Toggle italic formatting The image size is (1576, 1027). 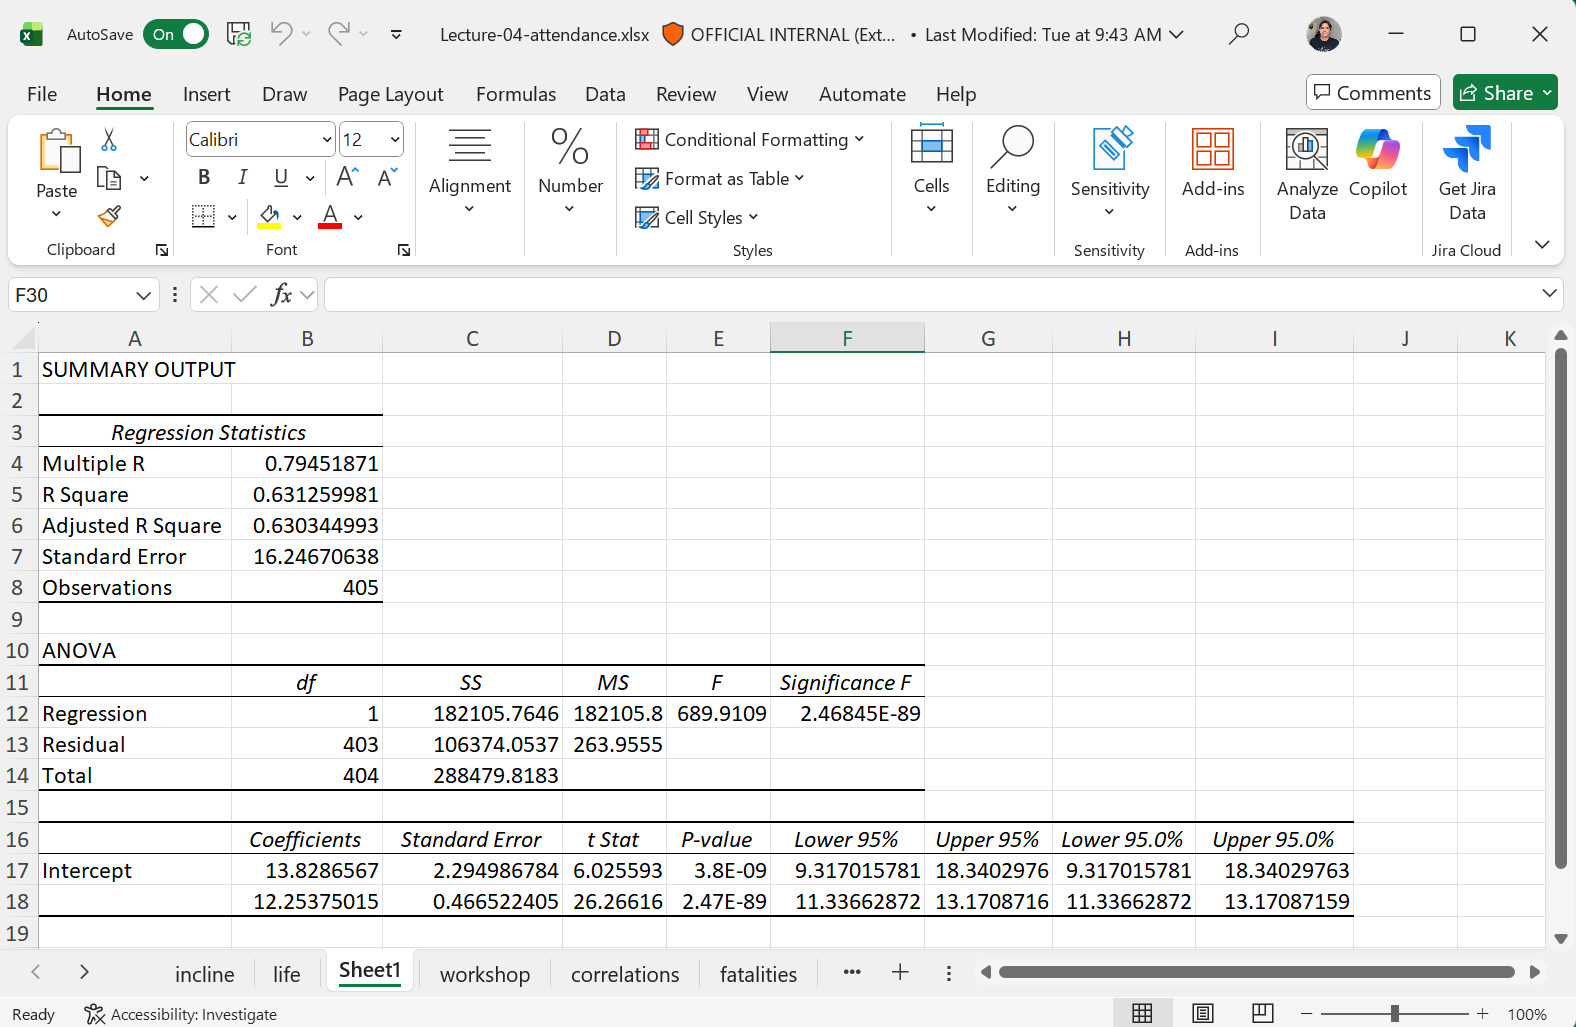[242, 178]
